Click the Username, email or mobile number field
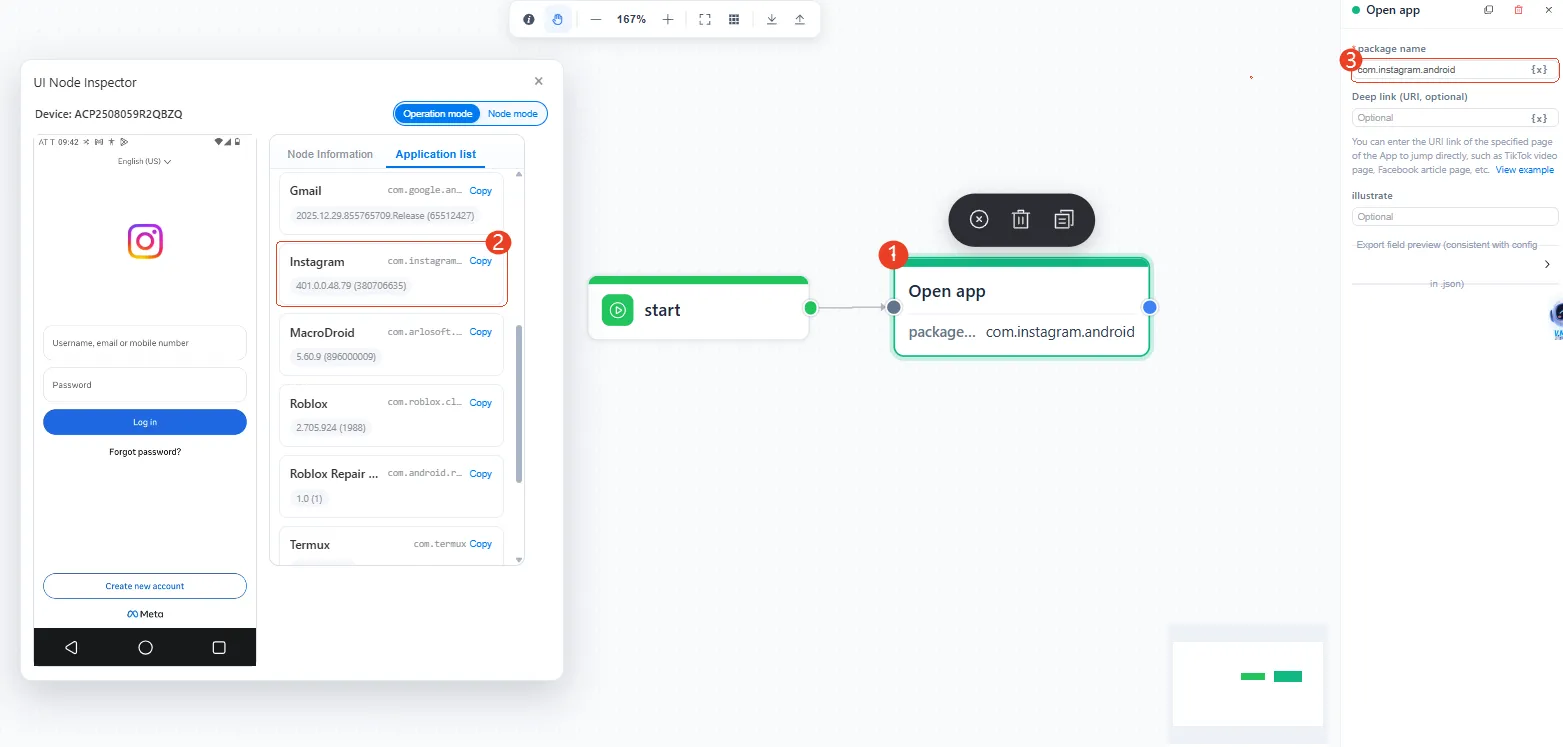Image resolution: width=1563 pixels, height=747 pixels. point(145,343)
